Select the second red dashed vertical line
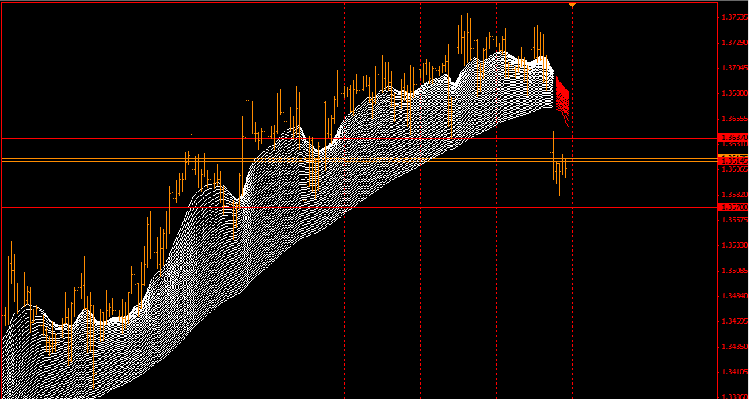The width and height of the screenshot is (750, 399). coord(420,201)
